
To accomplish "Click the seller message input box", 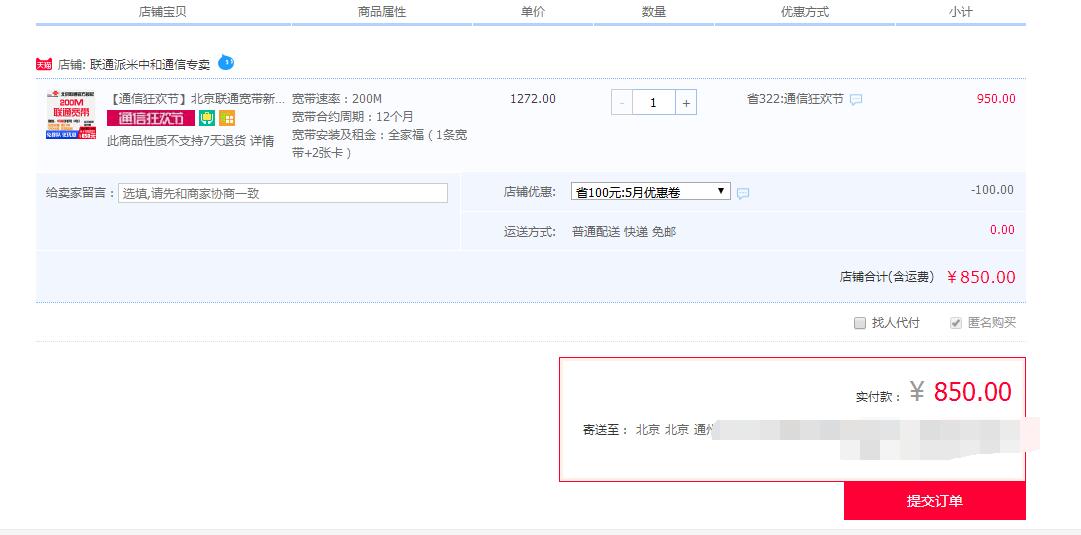I will (x=283, y=193).
